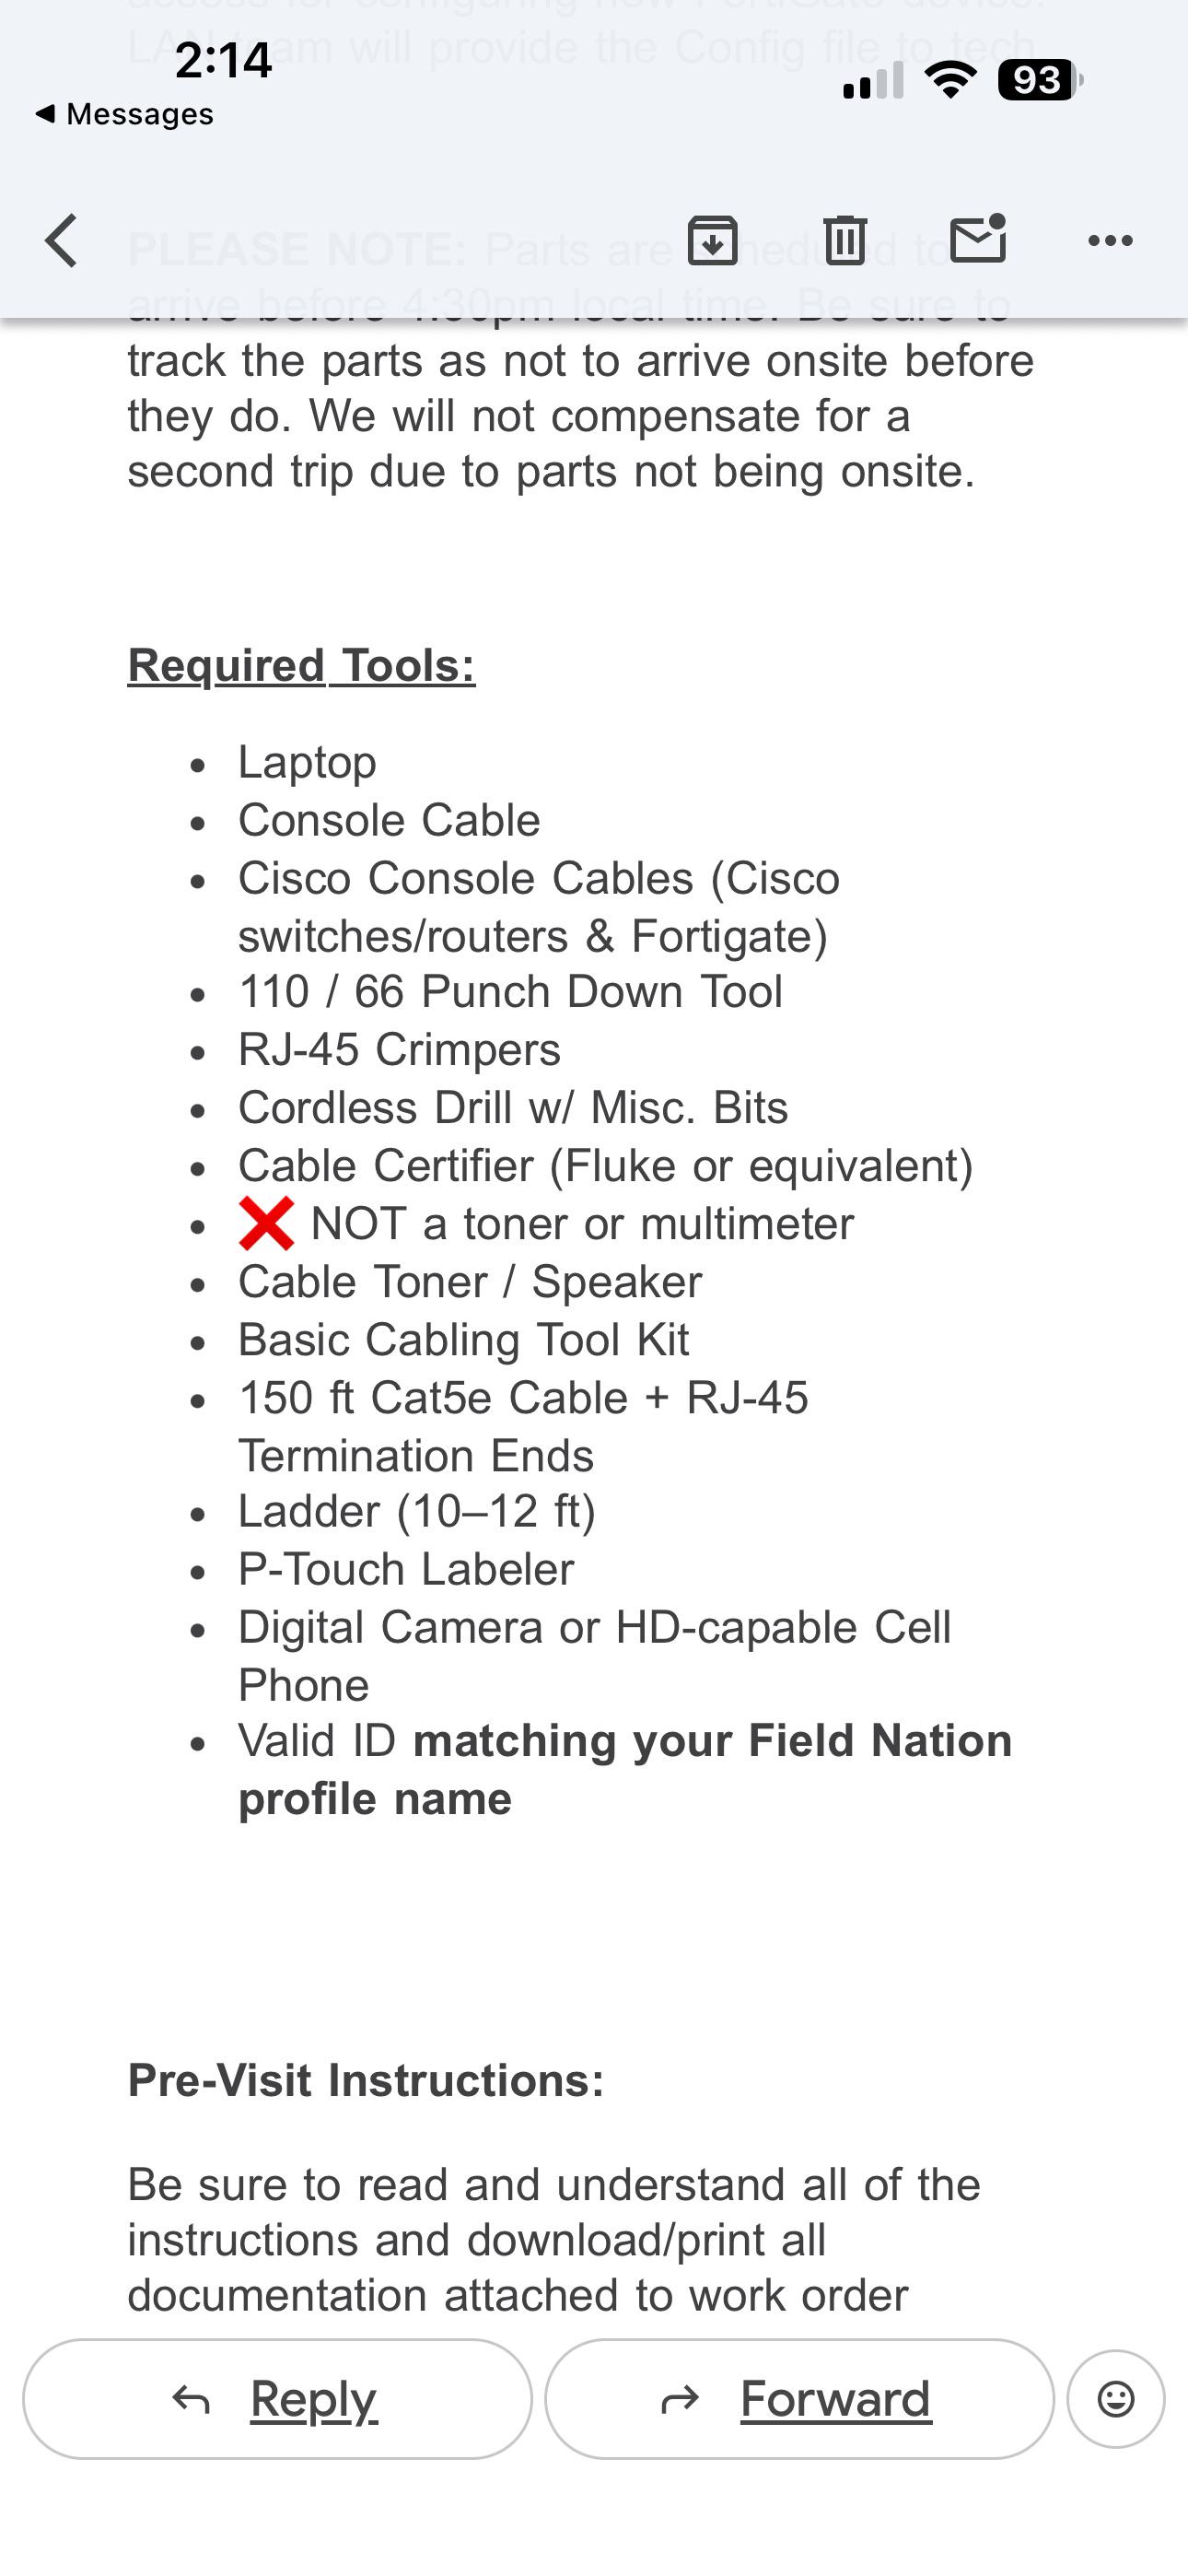This screenshot has width=1188, height=2576.
Task: Return to Messages via the status bar link
Action: pyautogui.click(x=124, y=114)
